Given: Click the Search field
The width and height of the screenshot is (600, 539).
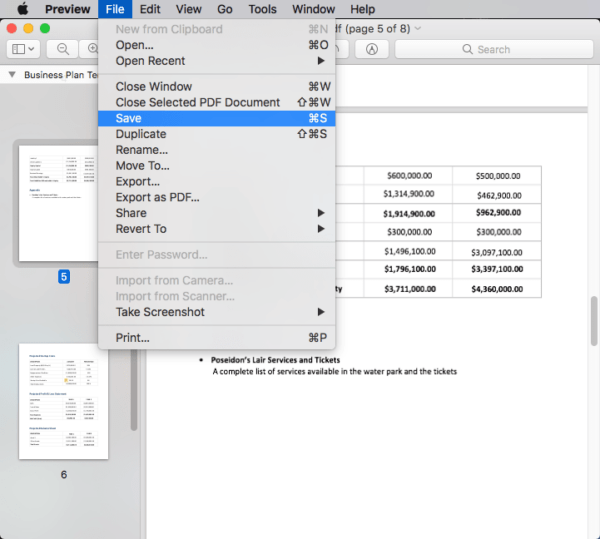Looking at the screenshot, I should [x=494, y=49].
